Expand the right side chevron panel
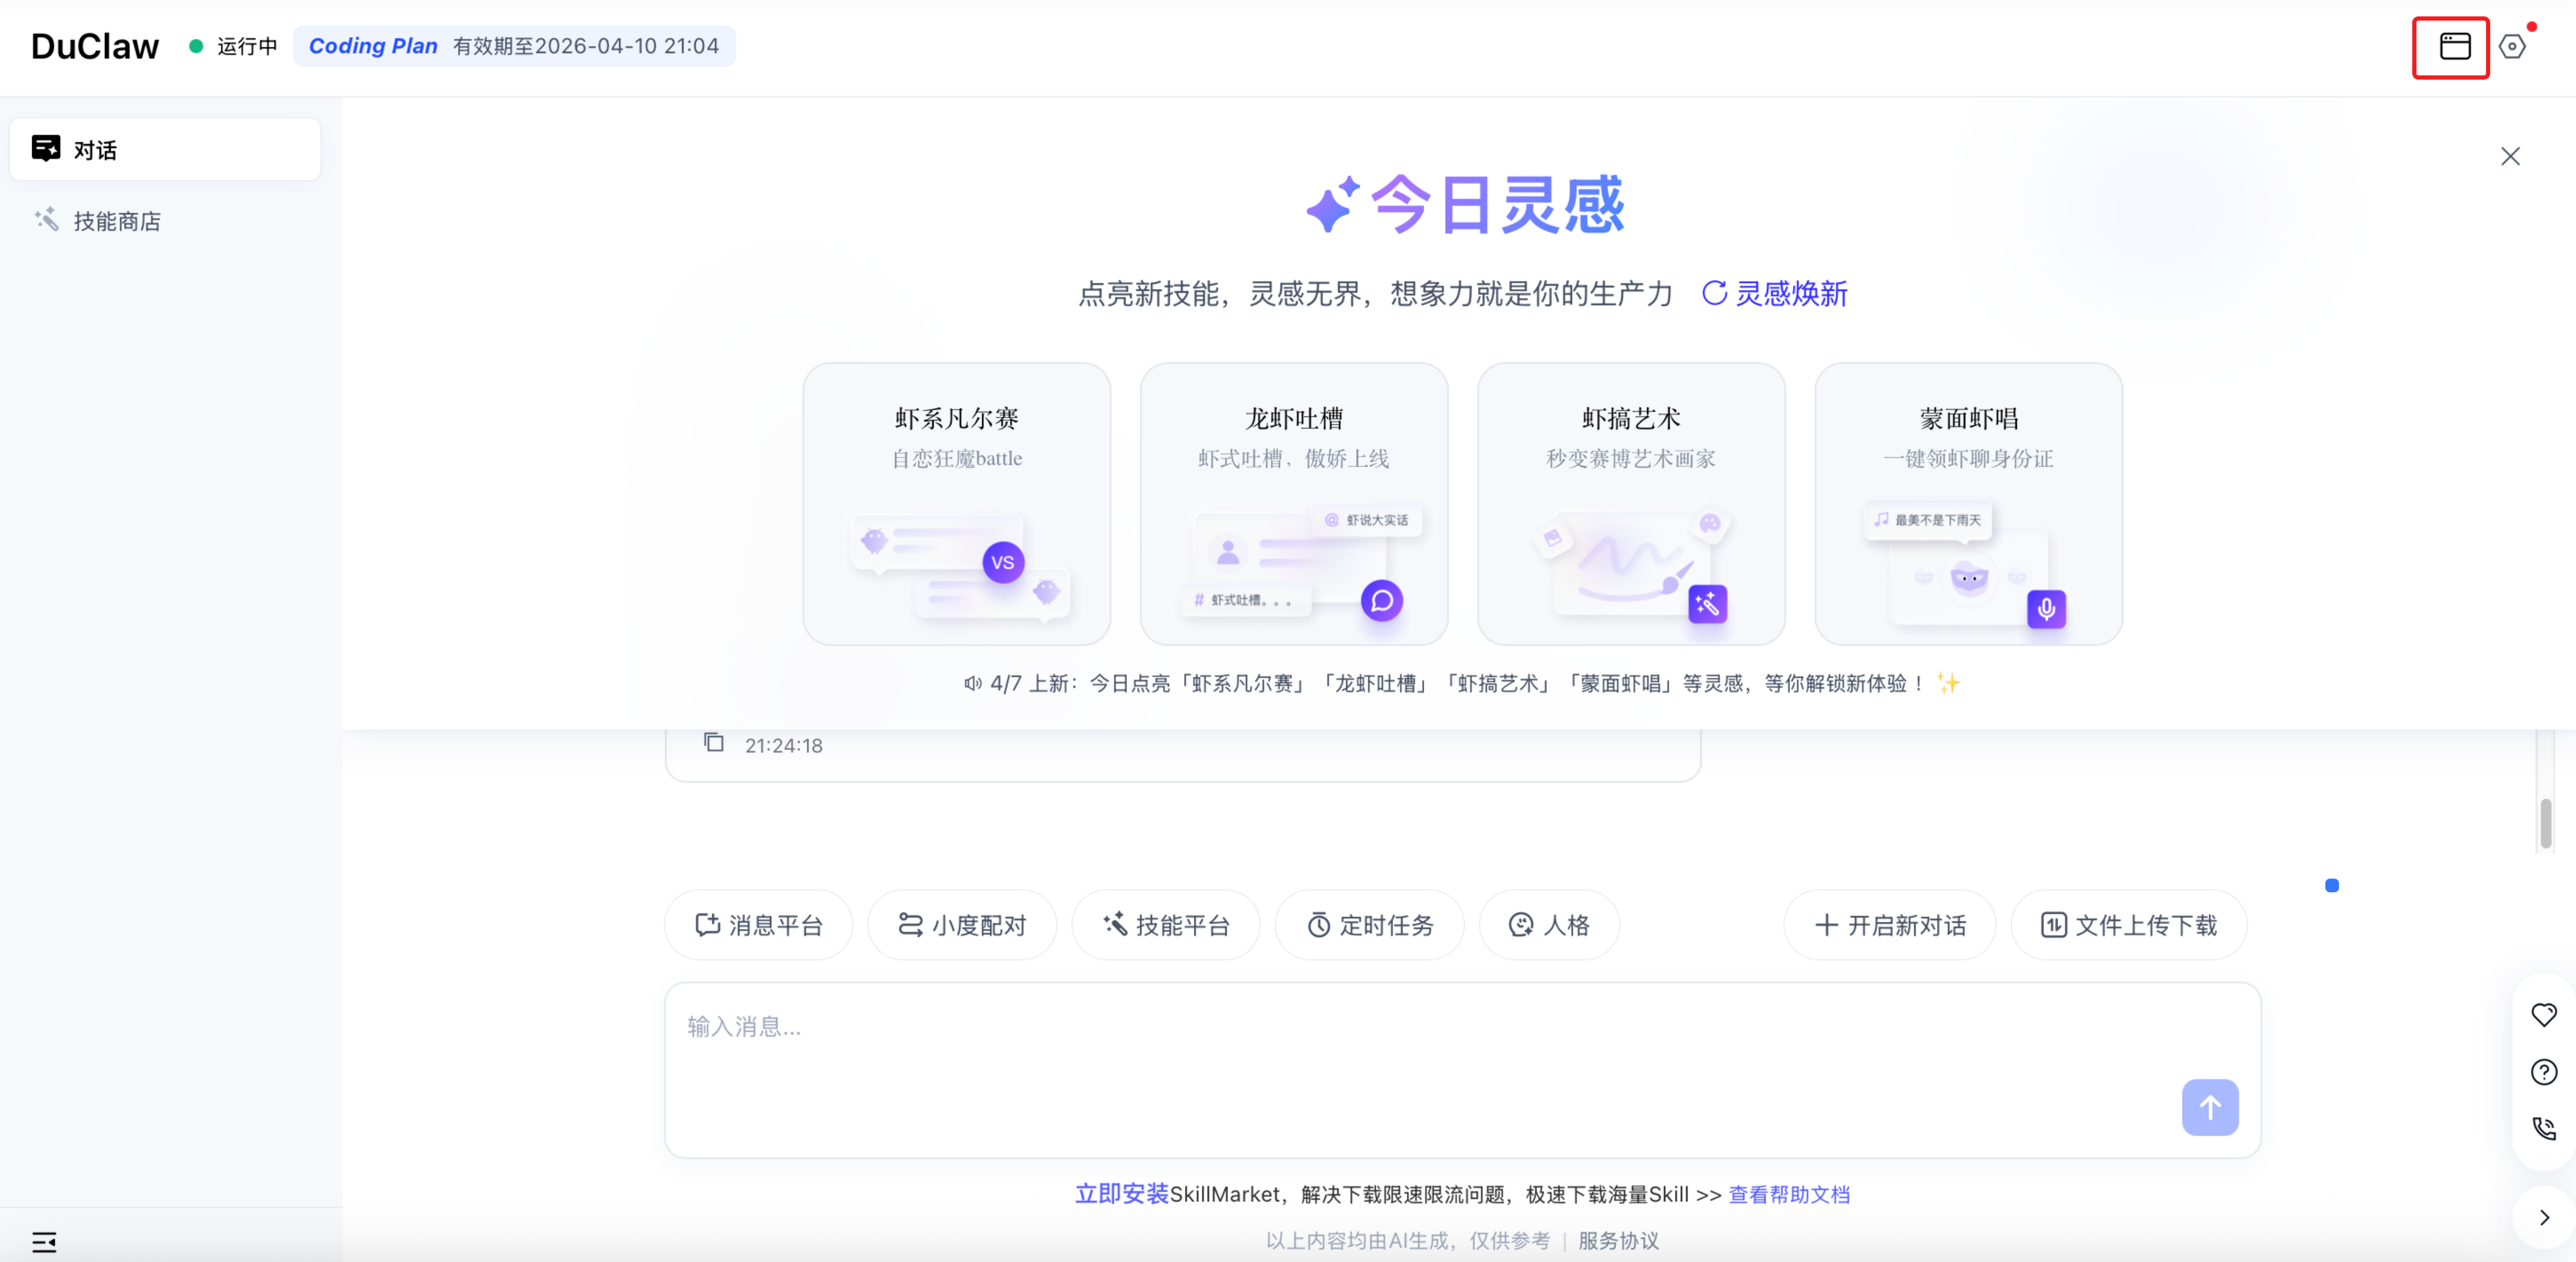This screenshot has height=1262, width=2576. click(x=2544, y=1217)
